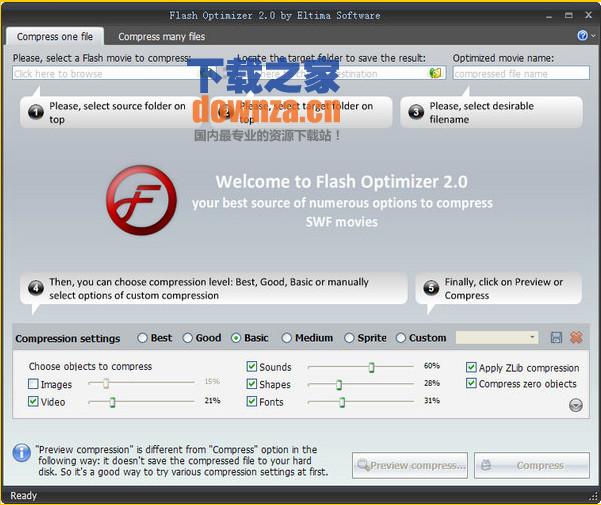
Task: Save the compression preset with disk icon
Action: tap(556, 338)
